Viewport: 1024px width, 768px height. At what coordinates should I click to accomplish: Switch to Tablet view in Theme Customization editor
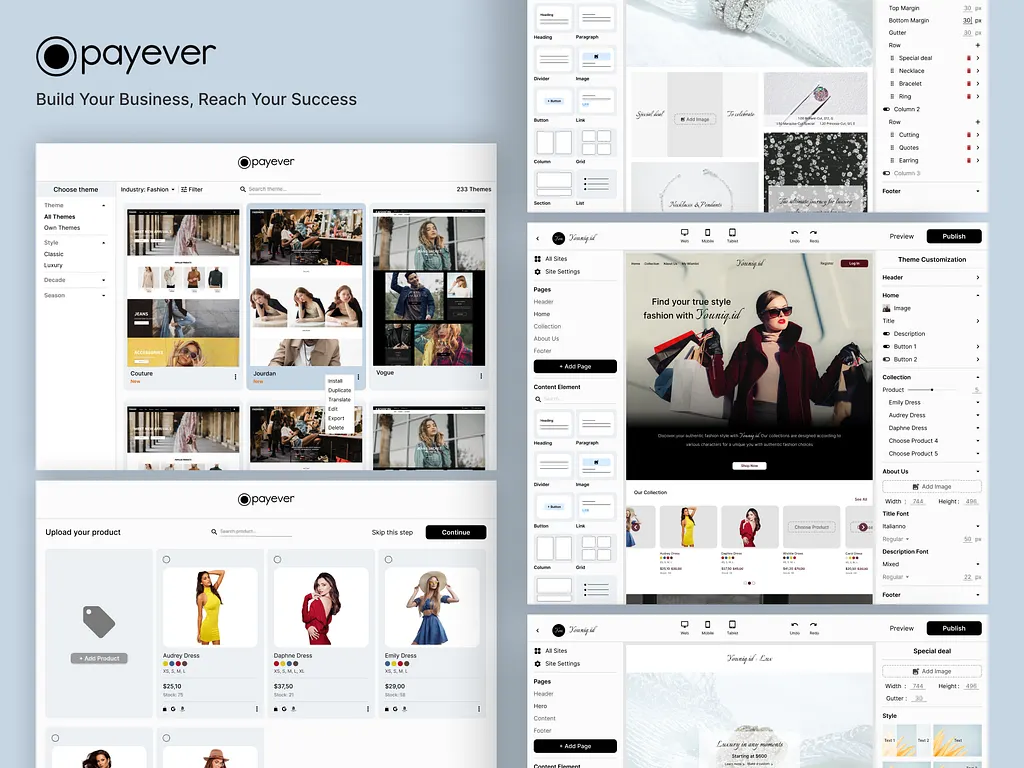[x=732, y=235]
